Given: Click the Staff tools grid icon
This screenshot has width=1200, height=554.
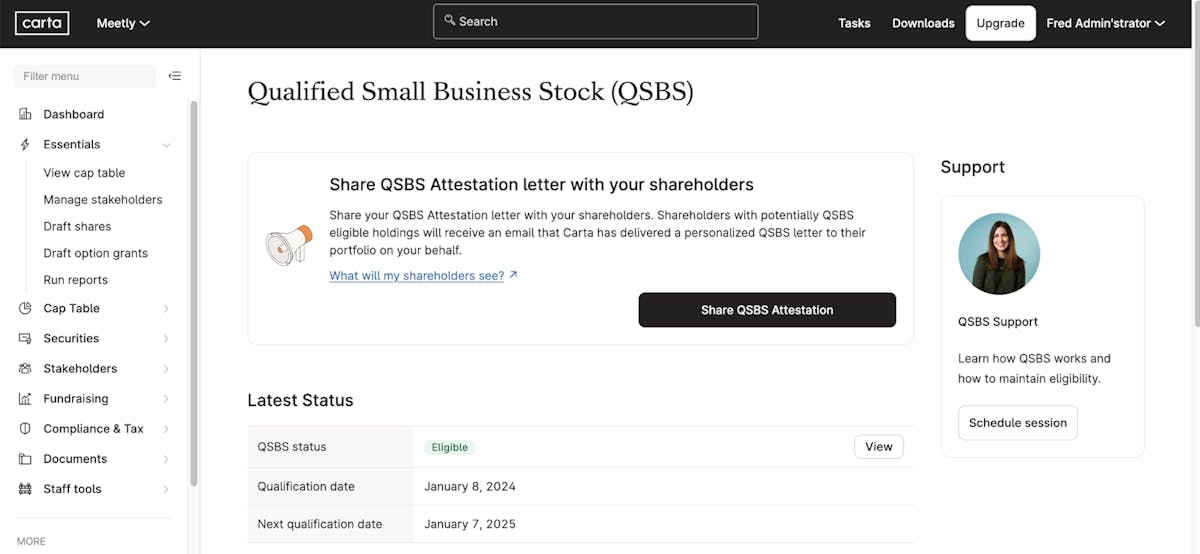Looking at the screenshot, I should coord(25,489).
